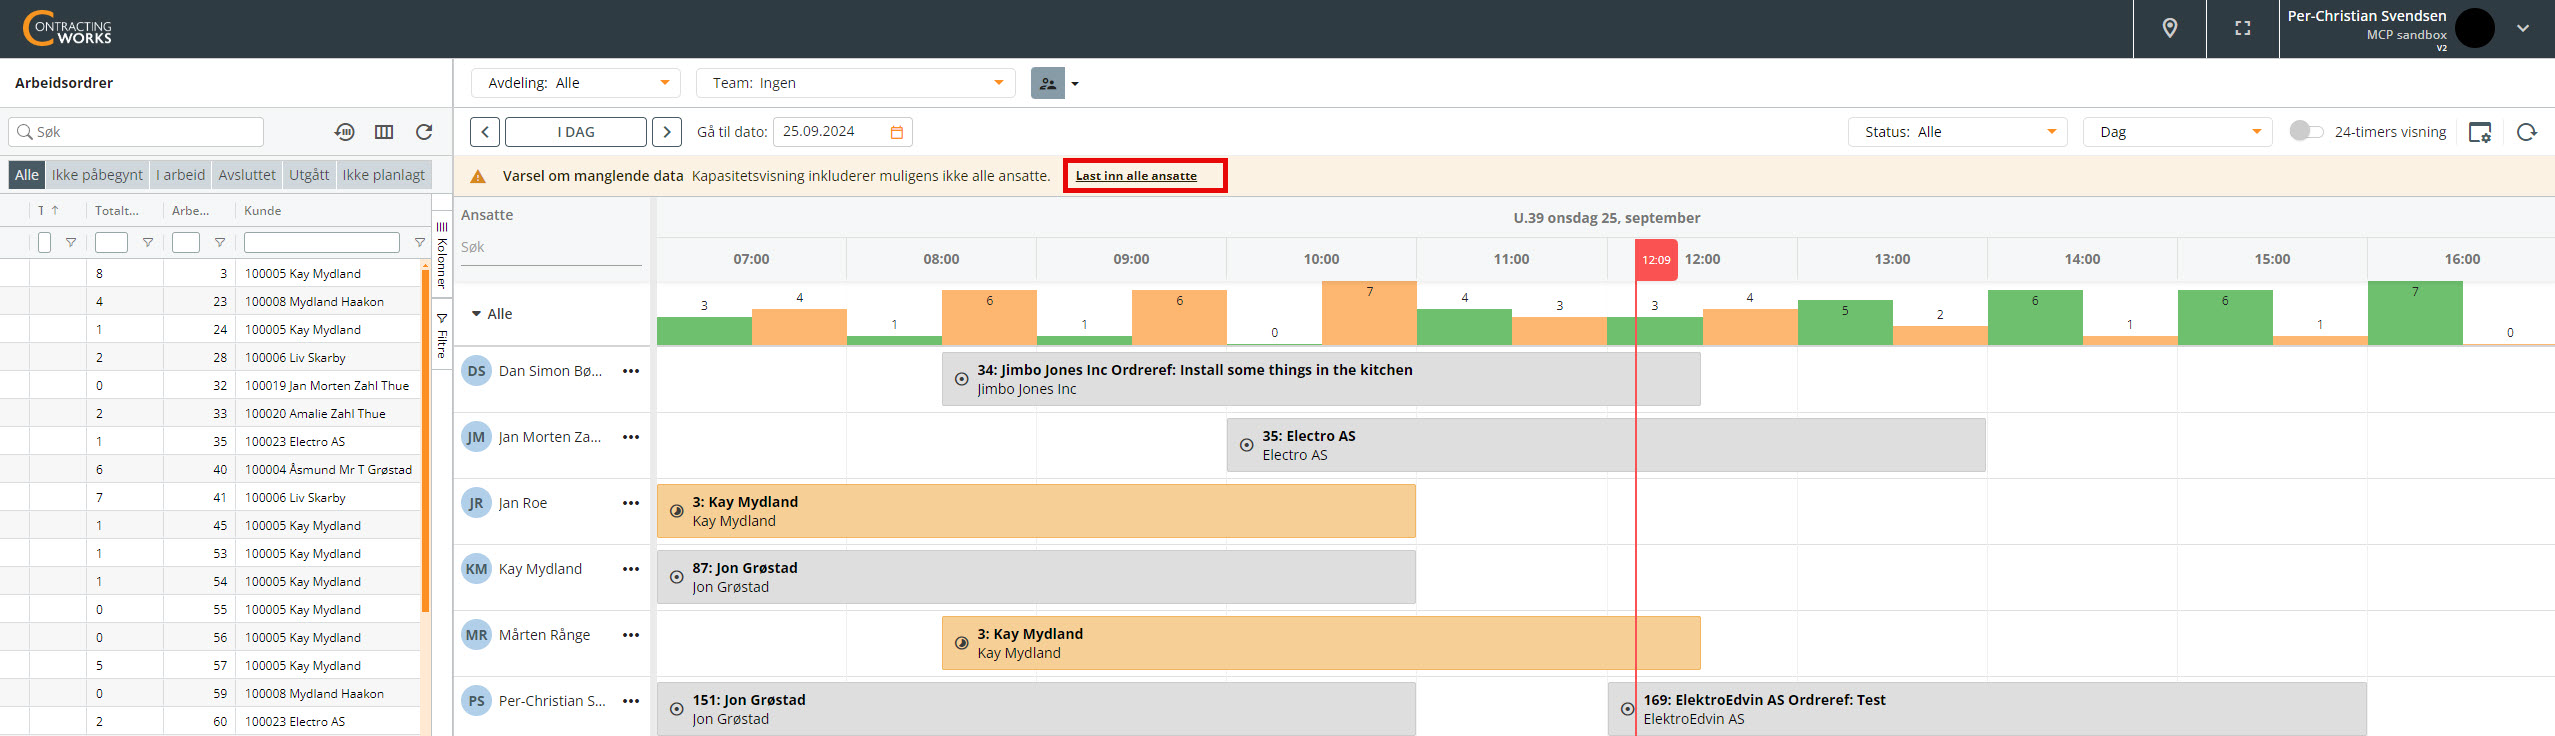The image size is (2555, 736).
Task: Open the planner view settings icon
Action: point(2480,132)
